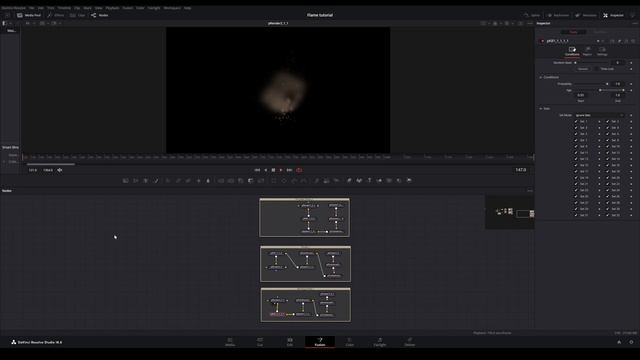Add a Merge 3D node from toolbar
Image resolution: width=640 pixels, height=360 pixels.
[379, 180]
